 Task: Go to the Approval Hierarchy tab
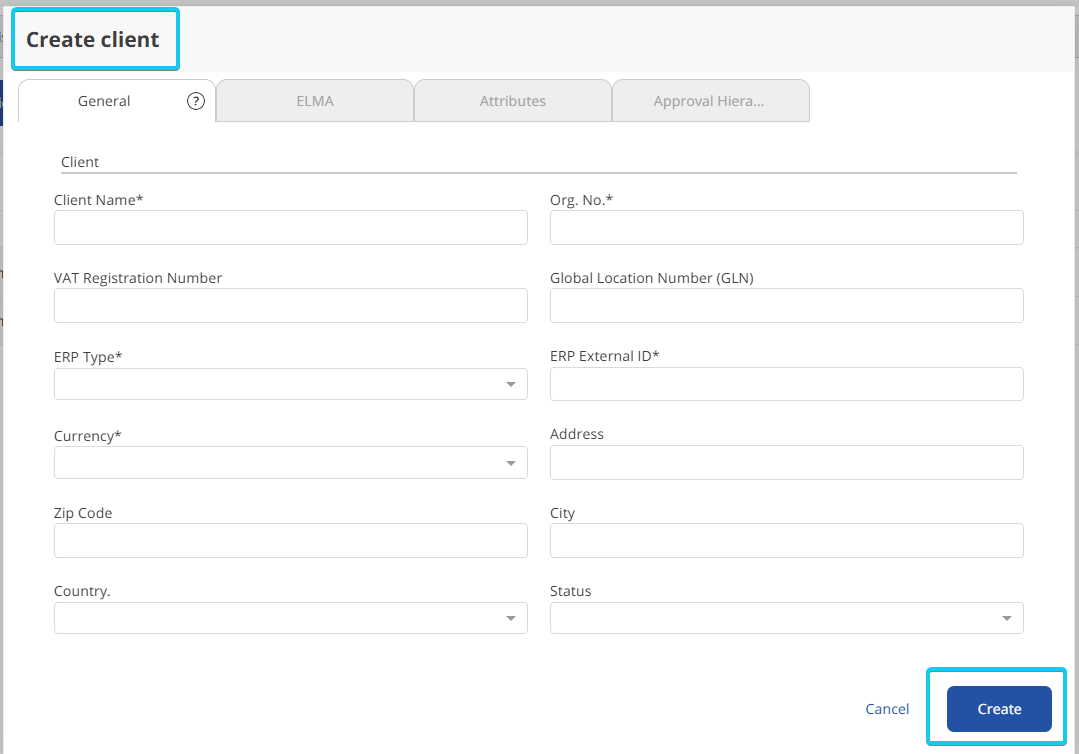click(710, 101)
